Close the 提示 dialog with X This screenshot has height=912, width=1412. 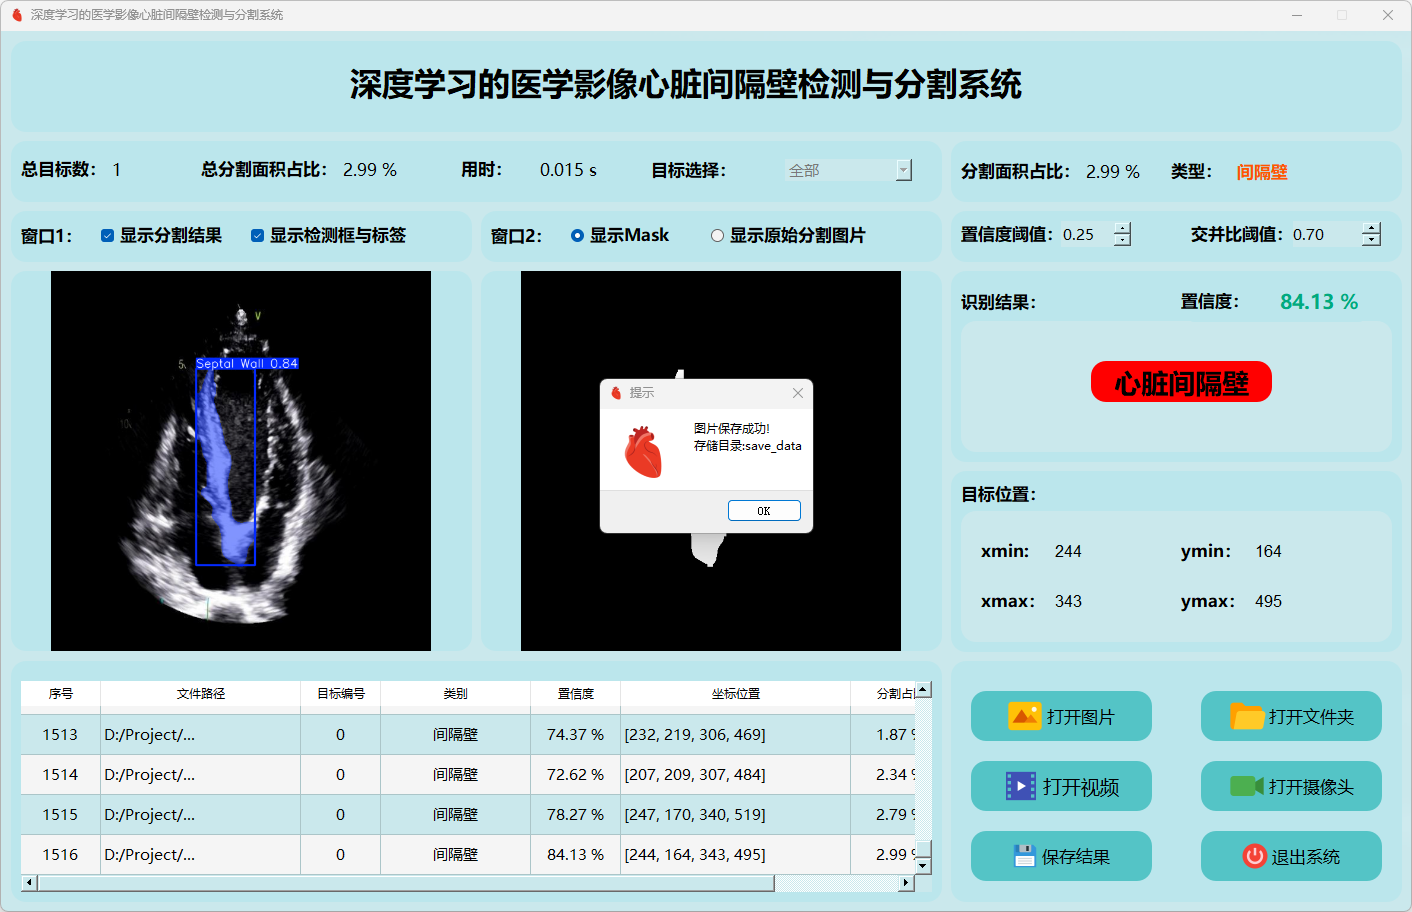[x=798, y=393]
